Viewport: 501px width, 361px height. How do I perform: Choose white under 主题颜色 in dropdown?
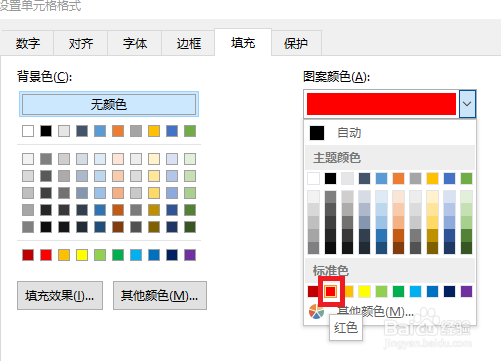pyautogui.click(x=313, y=178)
